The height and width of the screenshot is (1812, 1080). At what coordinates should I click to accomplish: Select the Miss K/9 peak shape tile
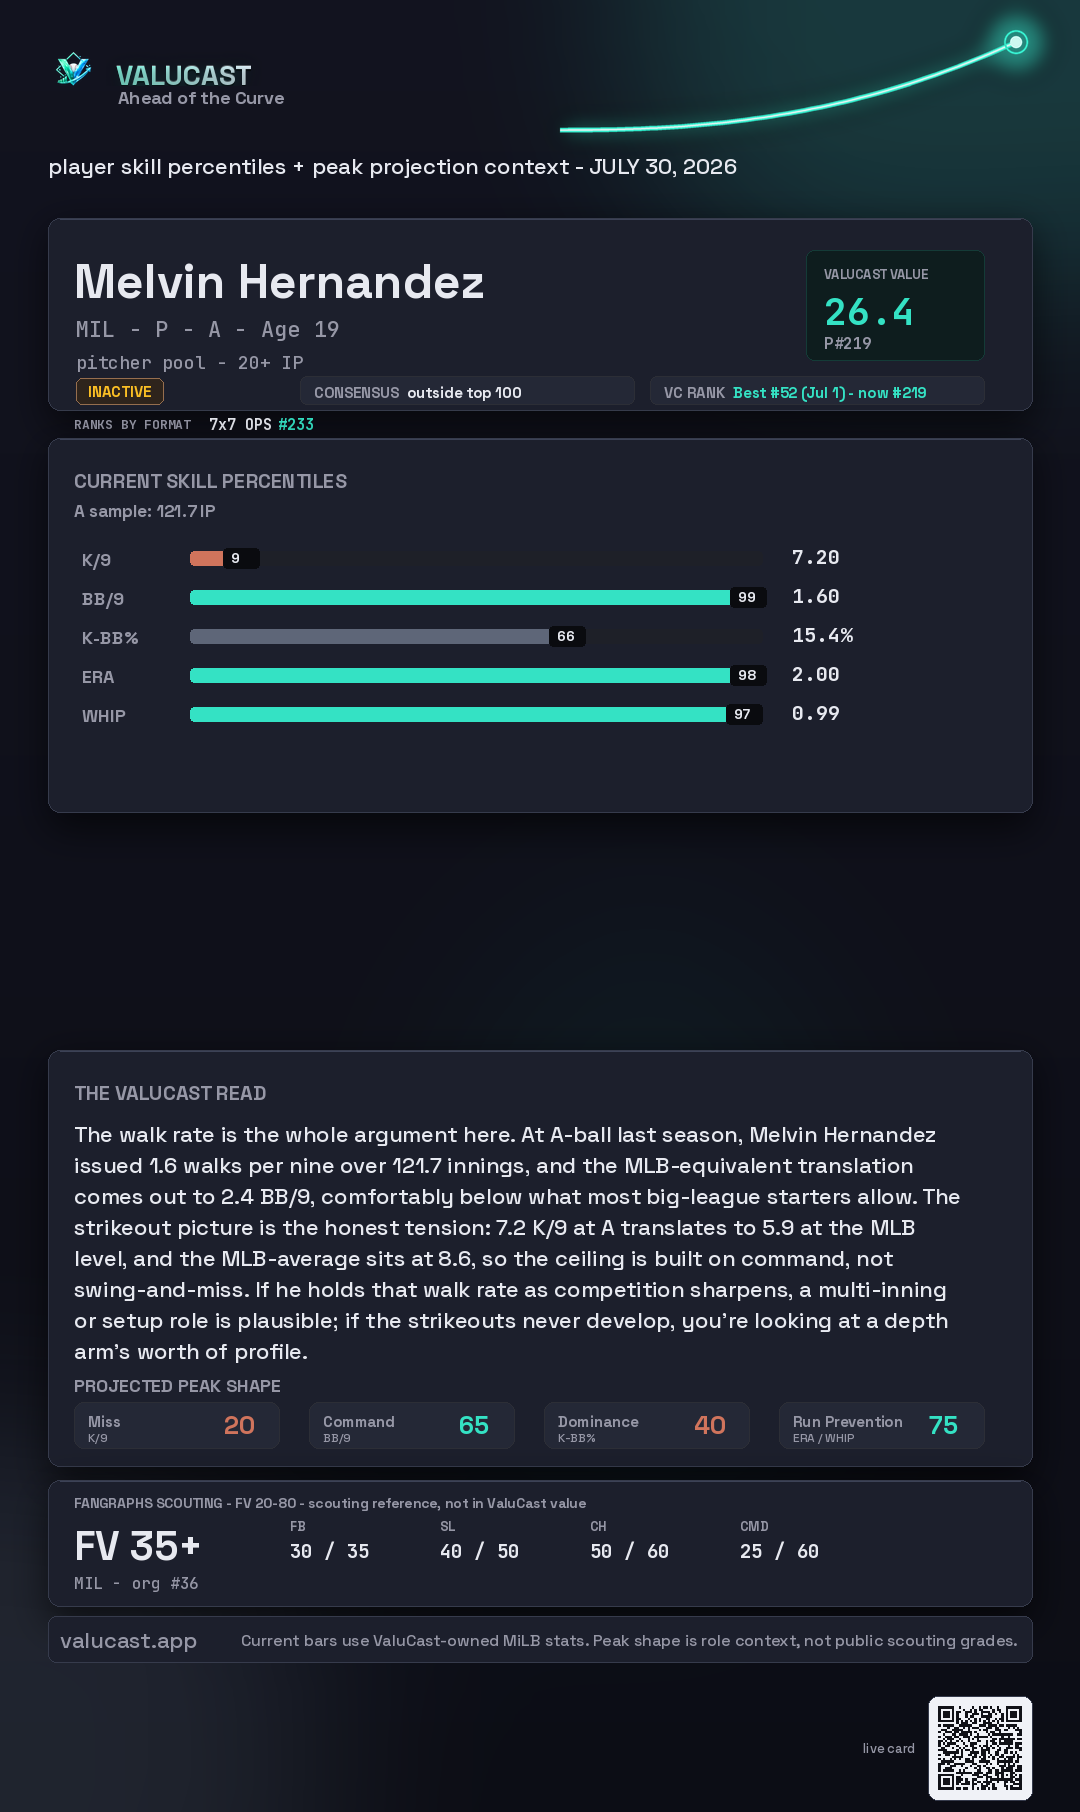177,1426
